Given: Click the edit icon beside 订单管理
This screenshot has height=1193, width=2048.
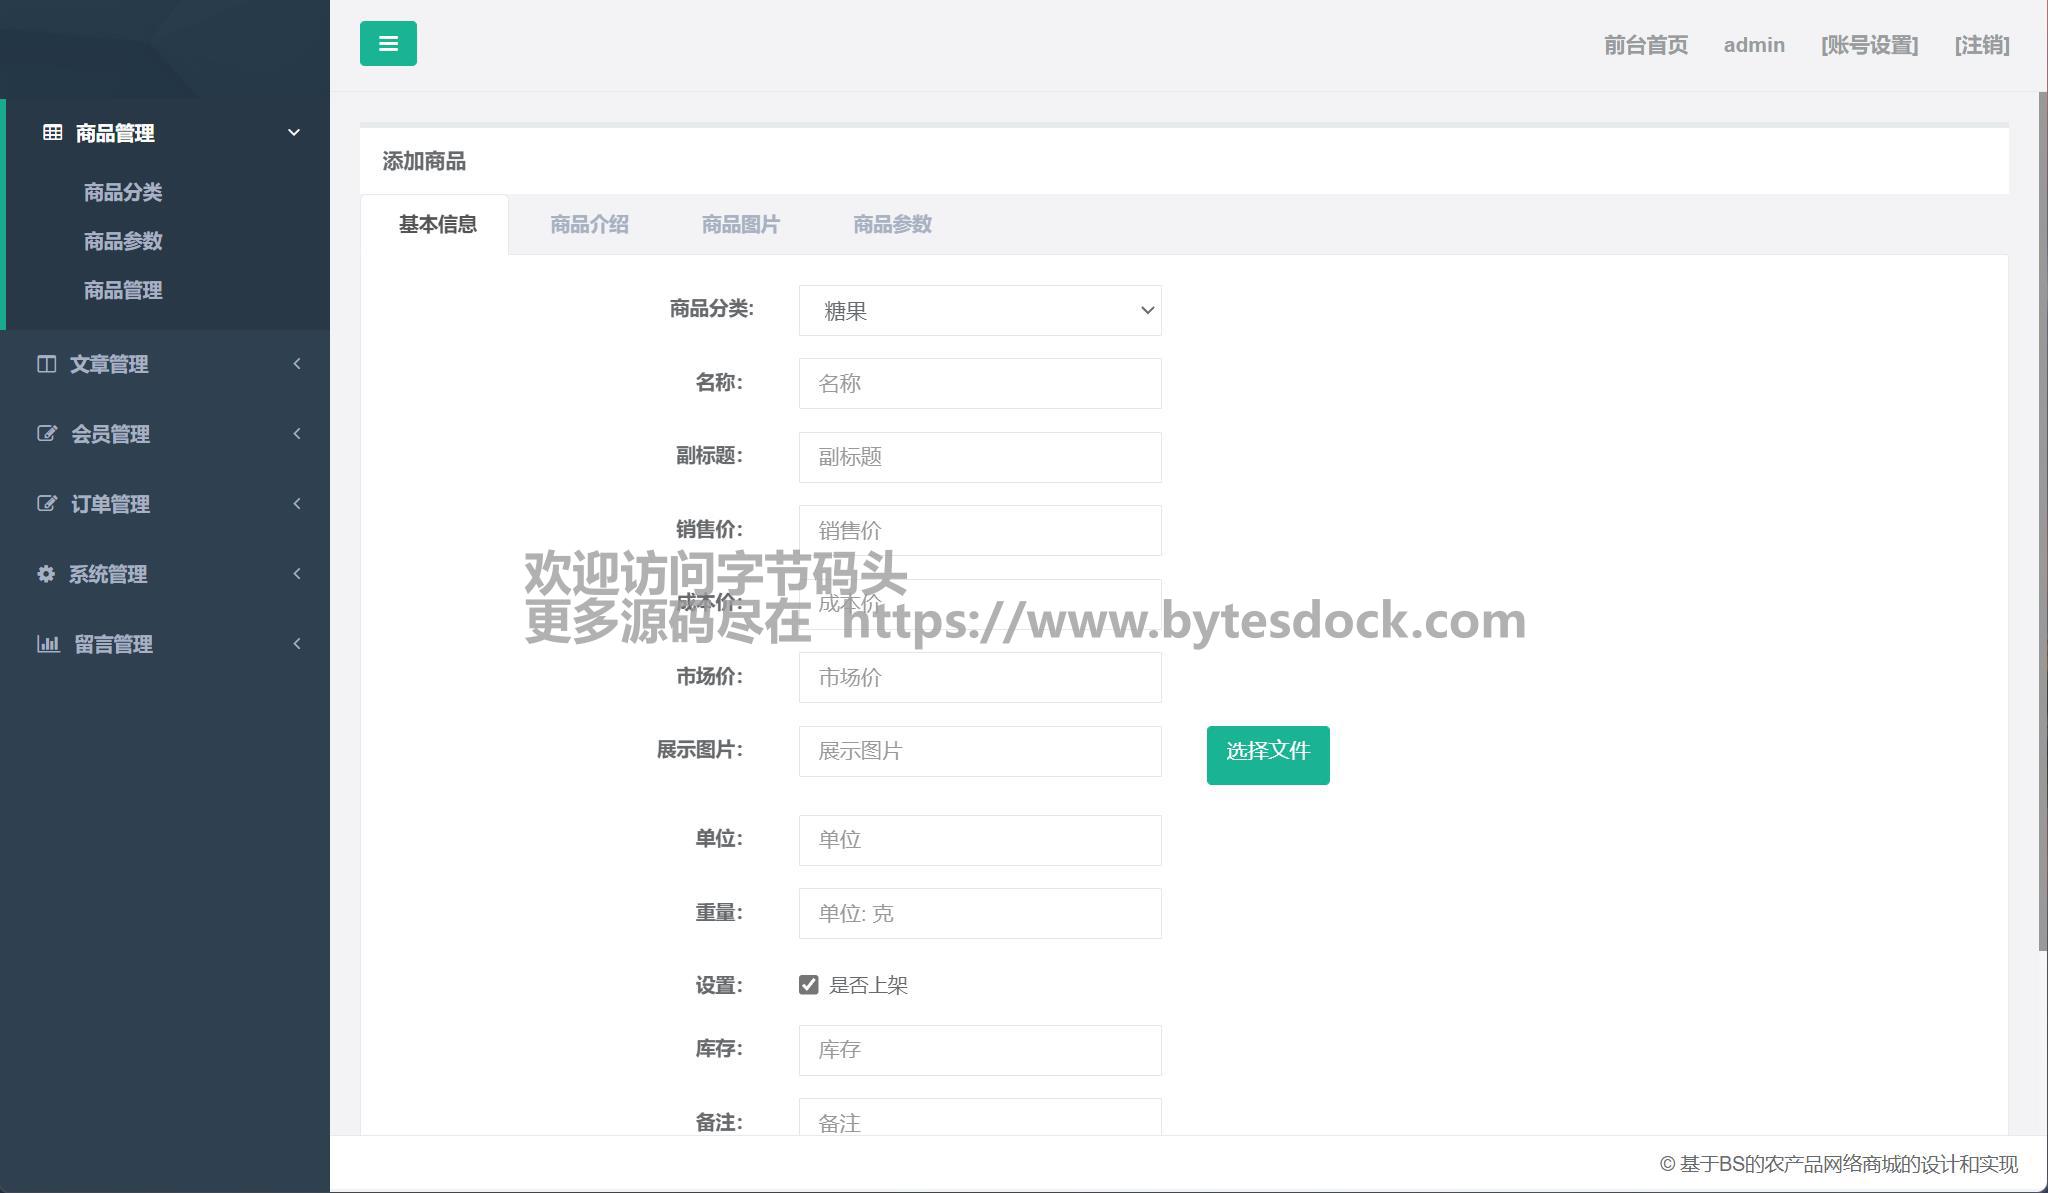Looking at the screenshot, I should coord(46,503).
